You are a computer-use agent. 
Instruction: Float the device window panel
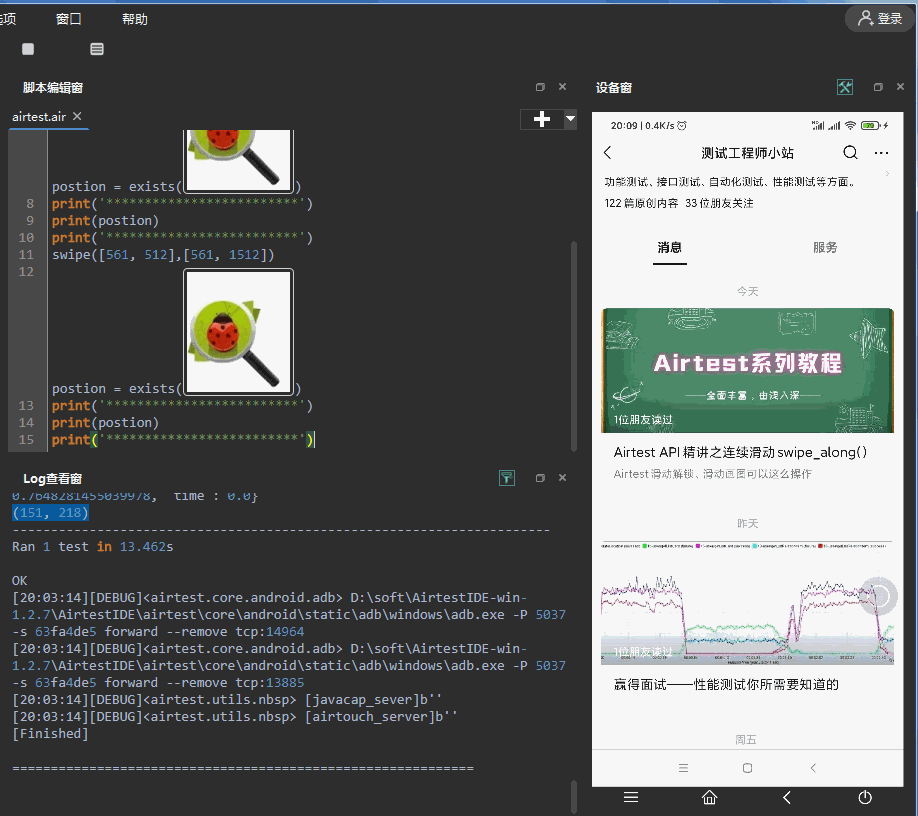(878, 87)
